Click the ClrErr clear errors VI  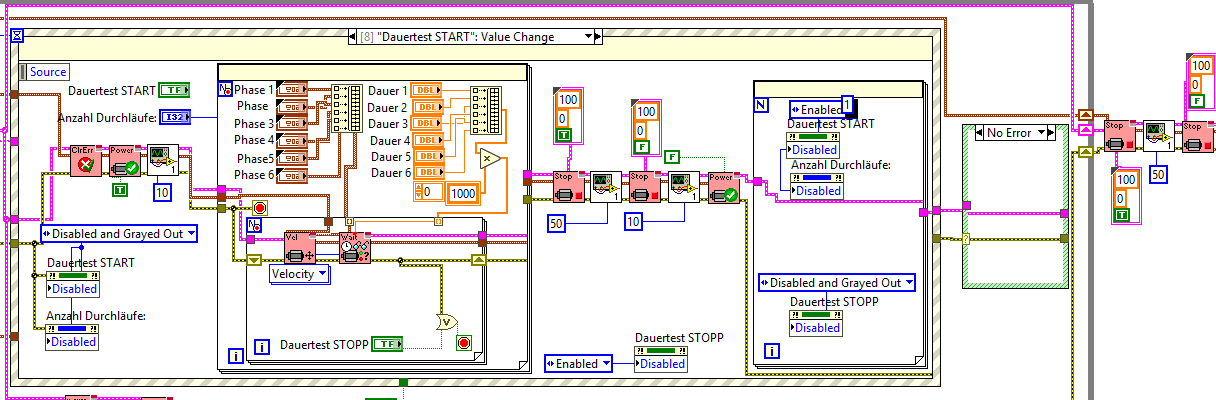[86, 160]
